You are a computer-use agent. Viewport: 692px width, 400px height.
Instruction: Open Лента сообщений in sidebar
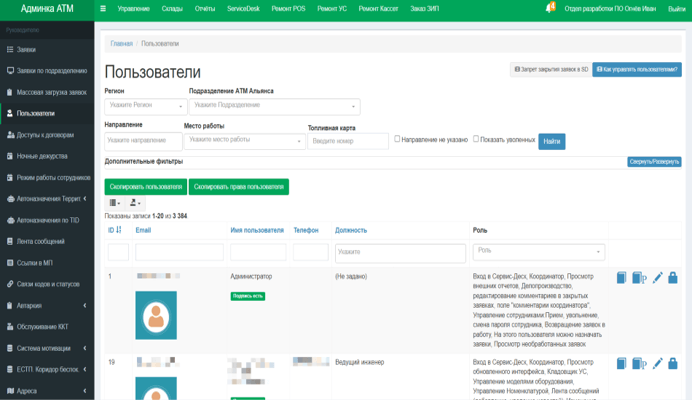tap(47, 242)
